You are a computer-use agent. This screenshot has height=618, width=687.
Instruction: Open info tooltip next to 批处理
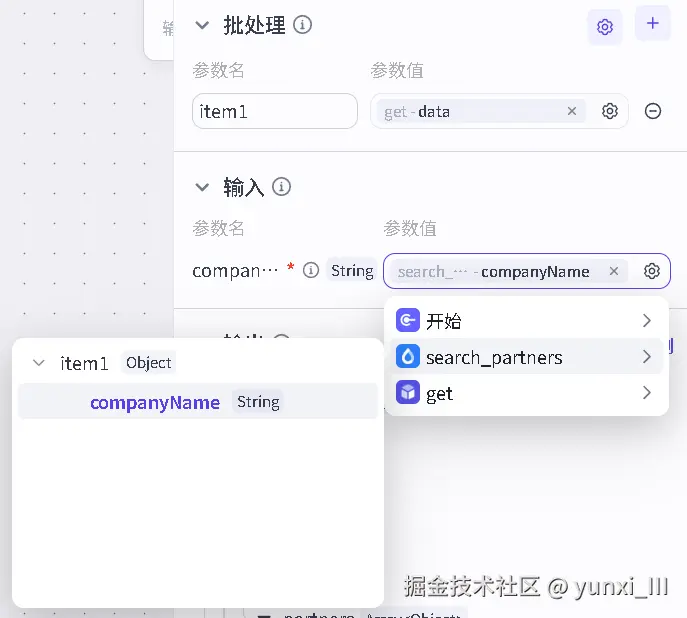[x=302, y=25]
